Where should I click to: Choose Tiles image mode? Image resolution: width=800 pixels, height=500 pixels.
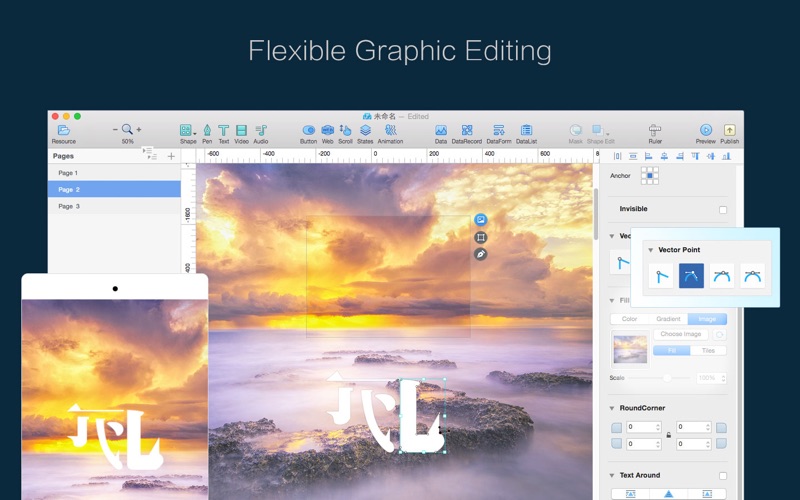[x=708, y=351]
